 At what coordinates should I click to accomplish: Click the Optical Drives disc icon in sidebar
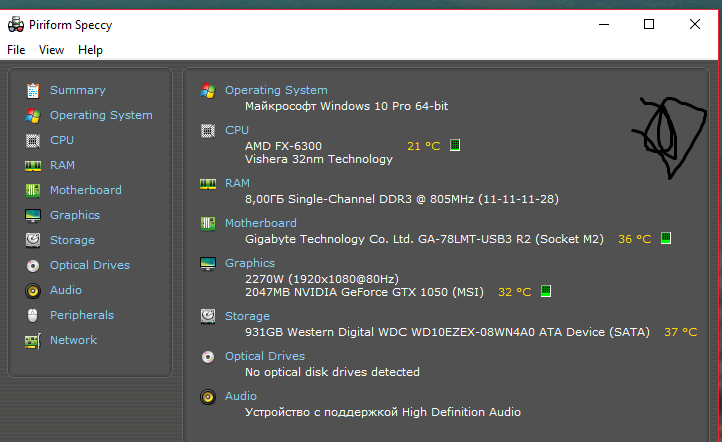pos(33,265)
